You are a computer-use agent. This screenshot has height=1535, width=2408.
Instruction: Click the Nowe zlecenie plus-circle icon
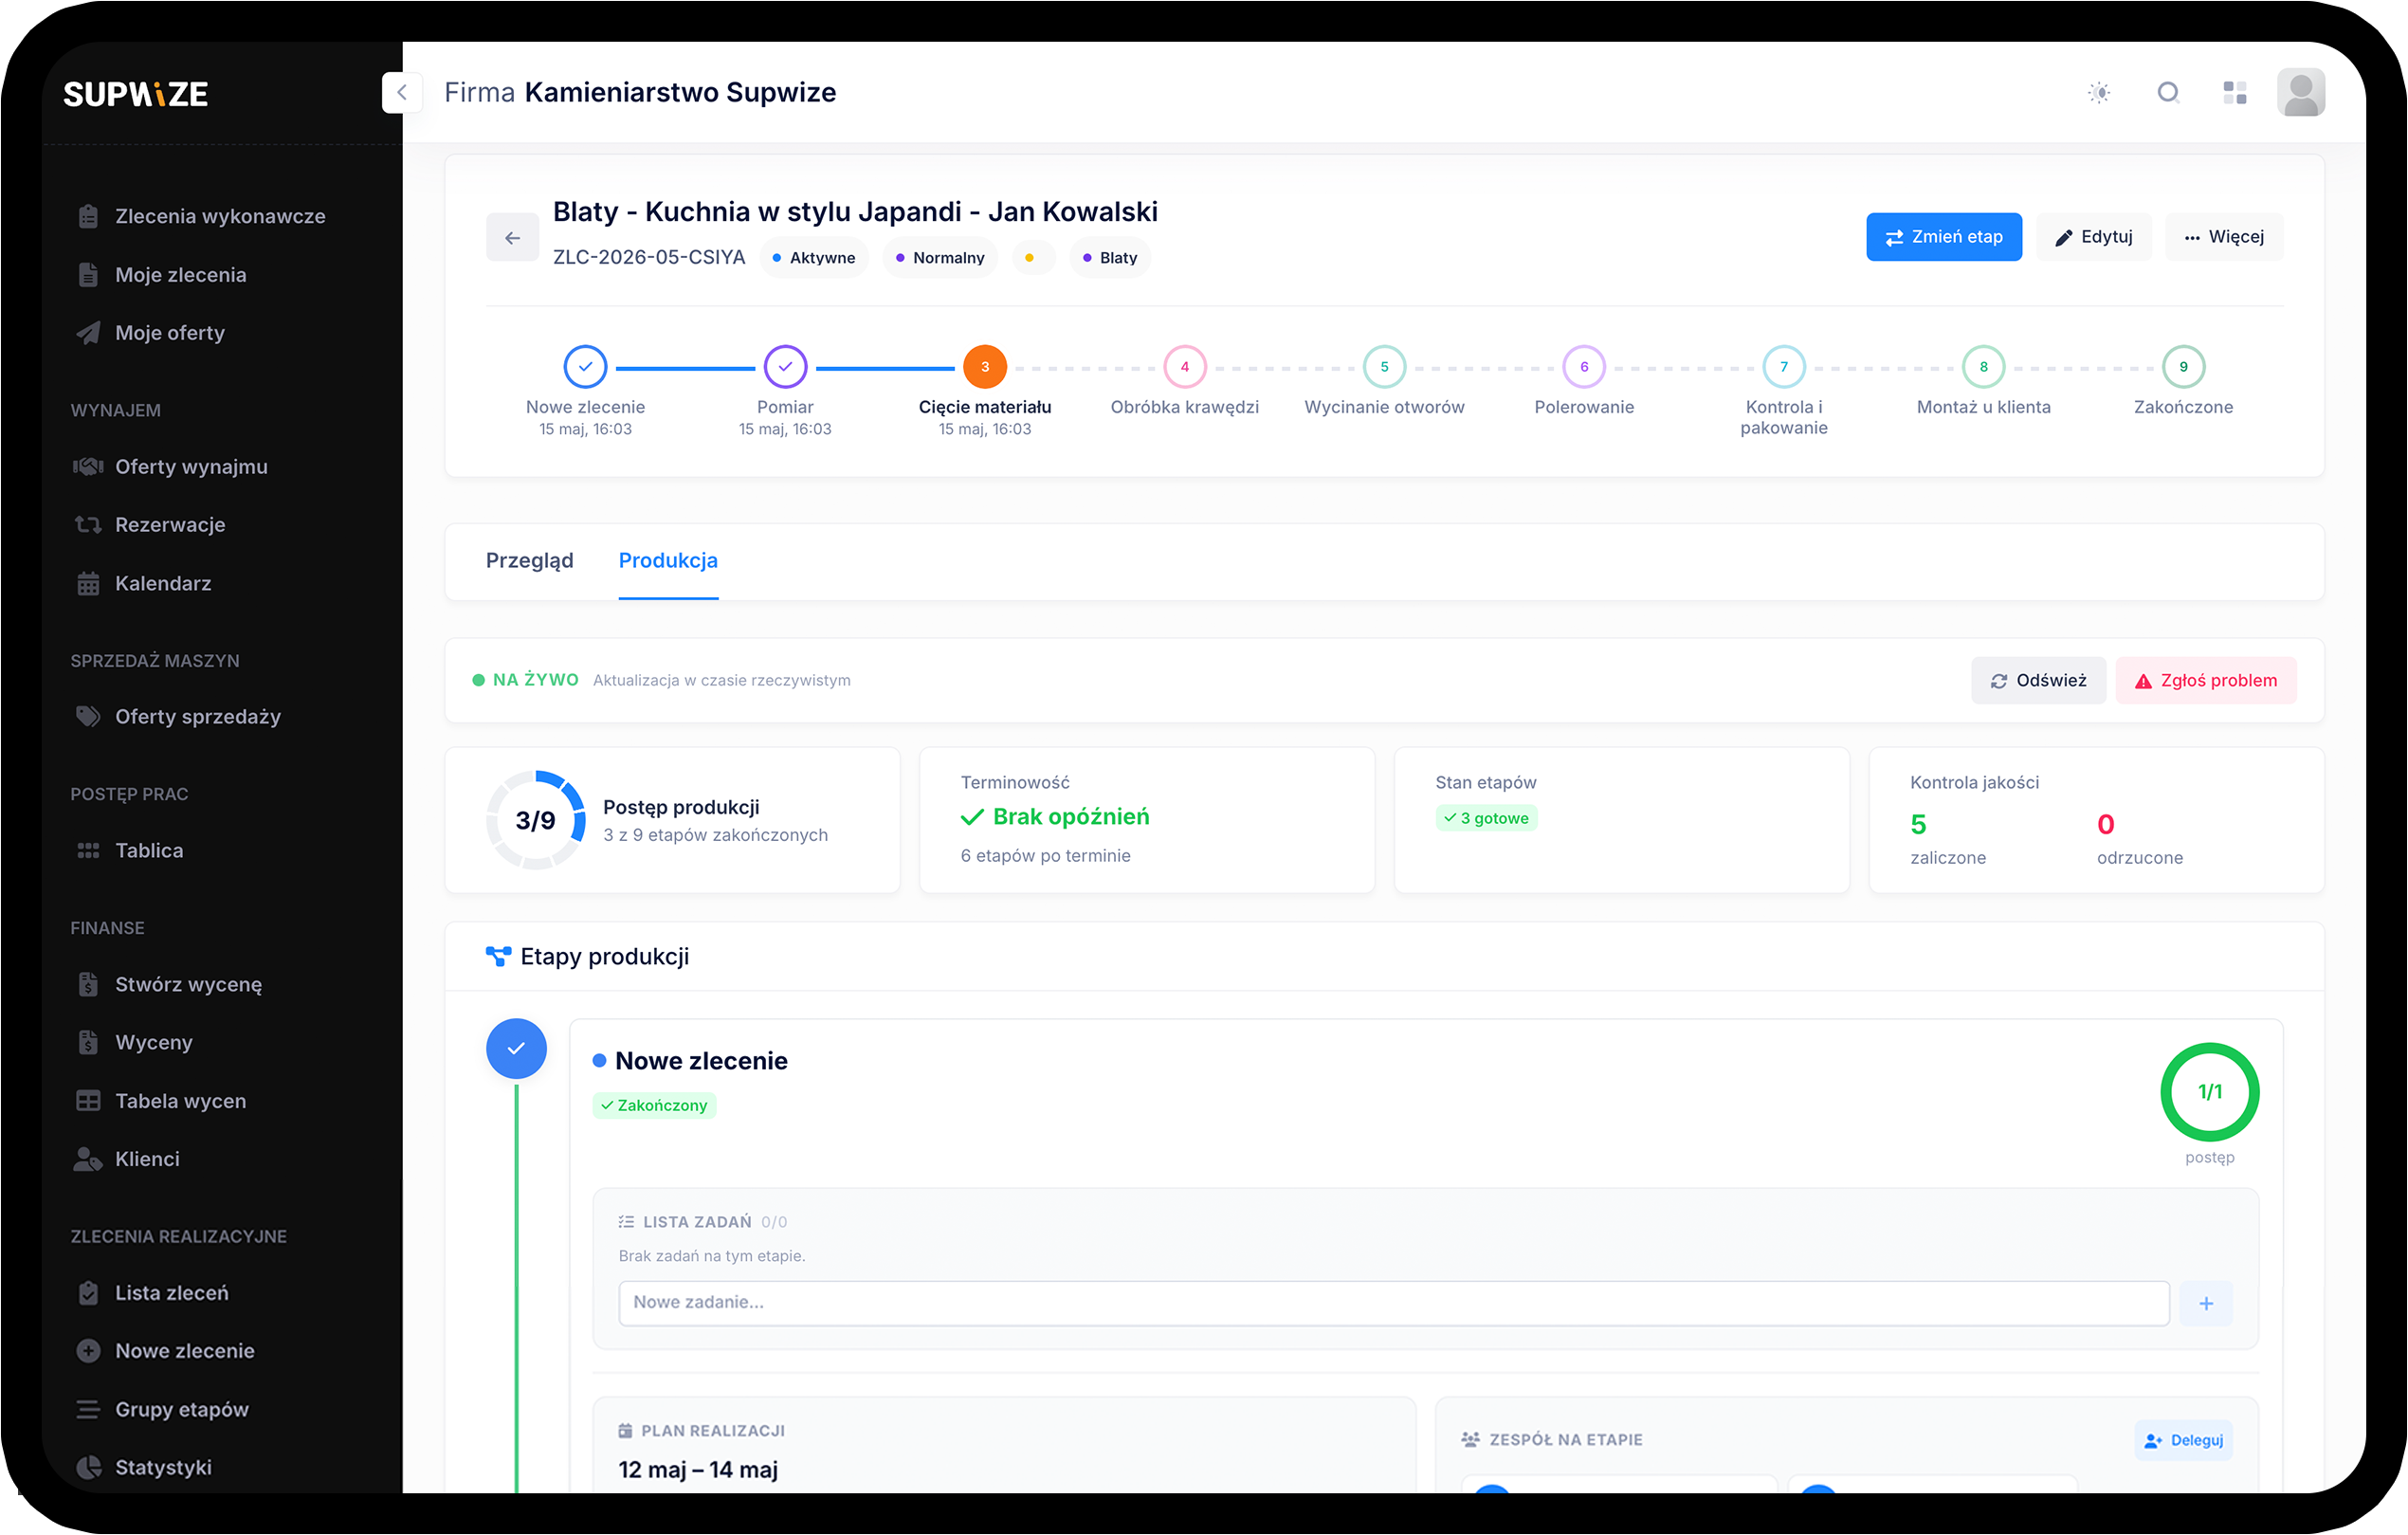click(x=88, y=1352)
